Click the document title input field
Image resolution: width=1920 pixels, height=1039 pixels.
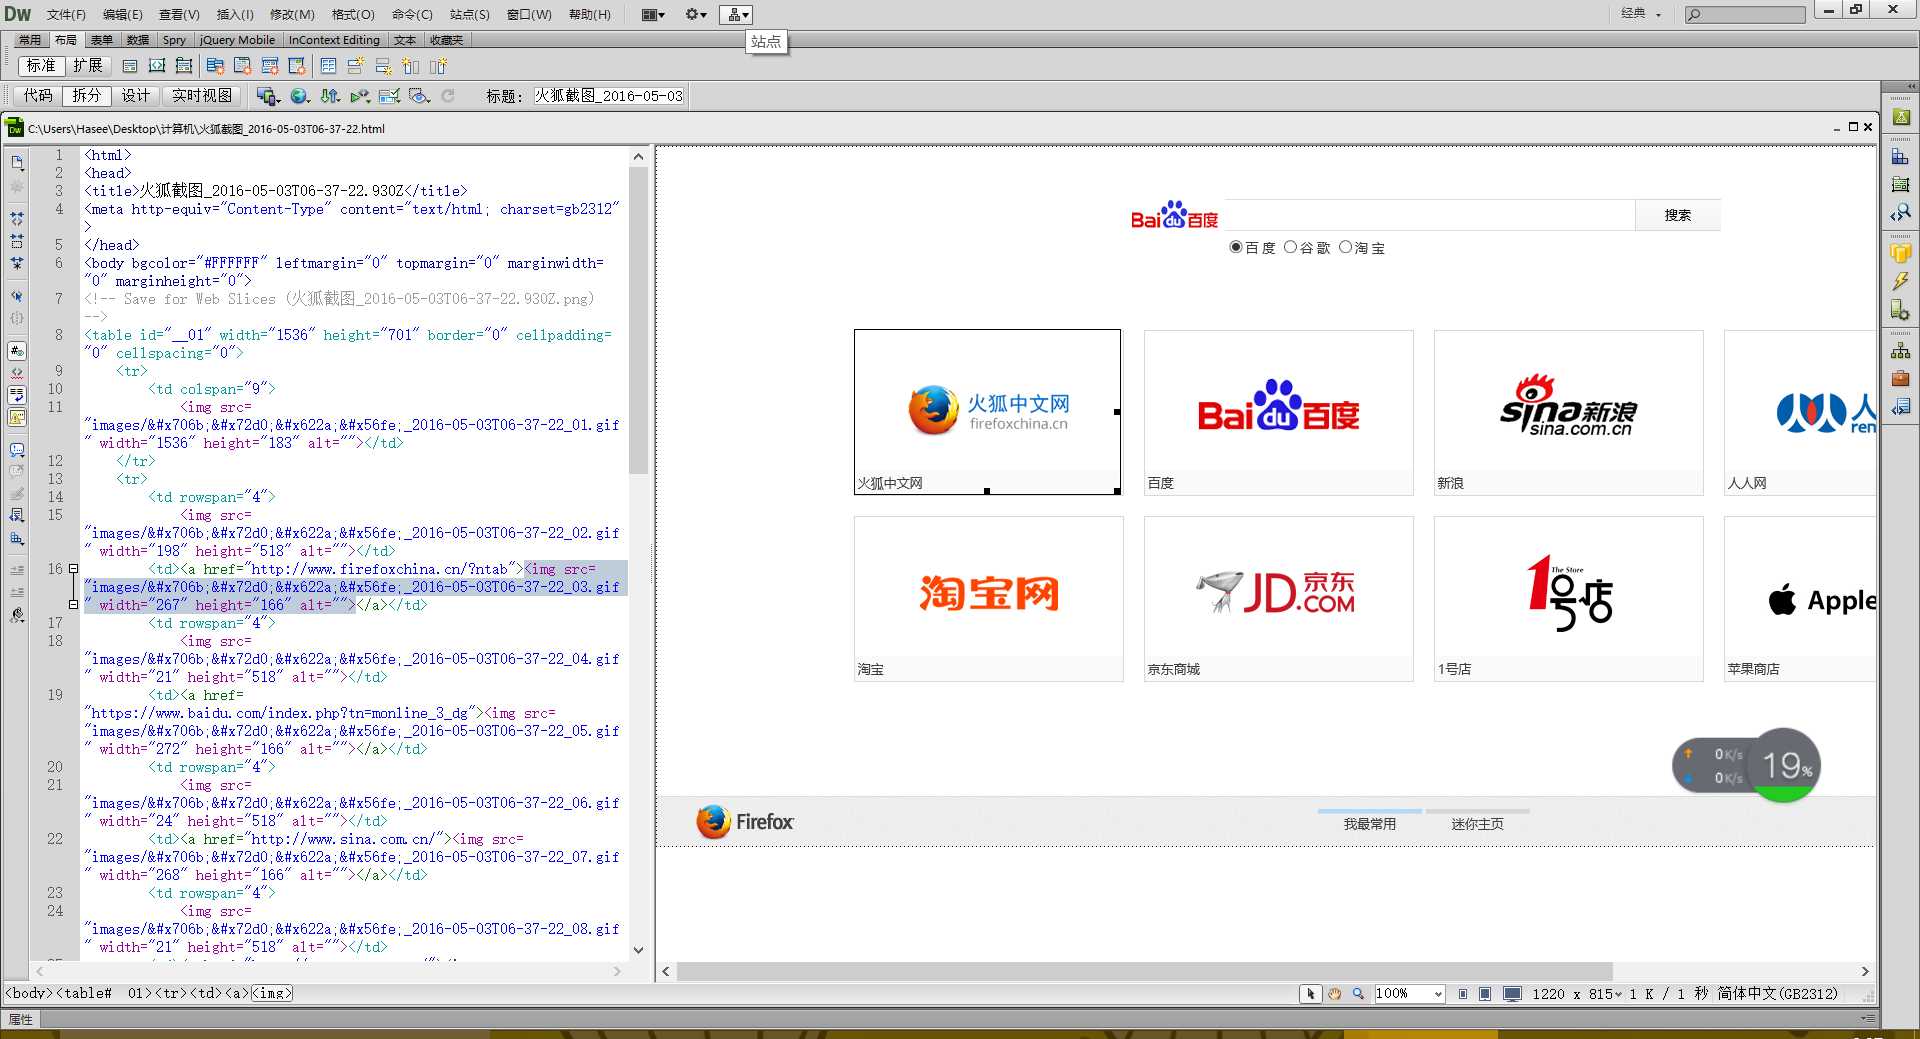(609, 96)
